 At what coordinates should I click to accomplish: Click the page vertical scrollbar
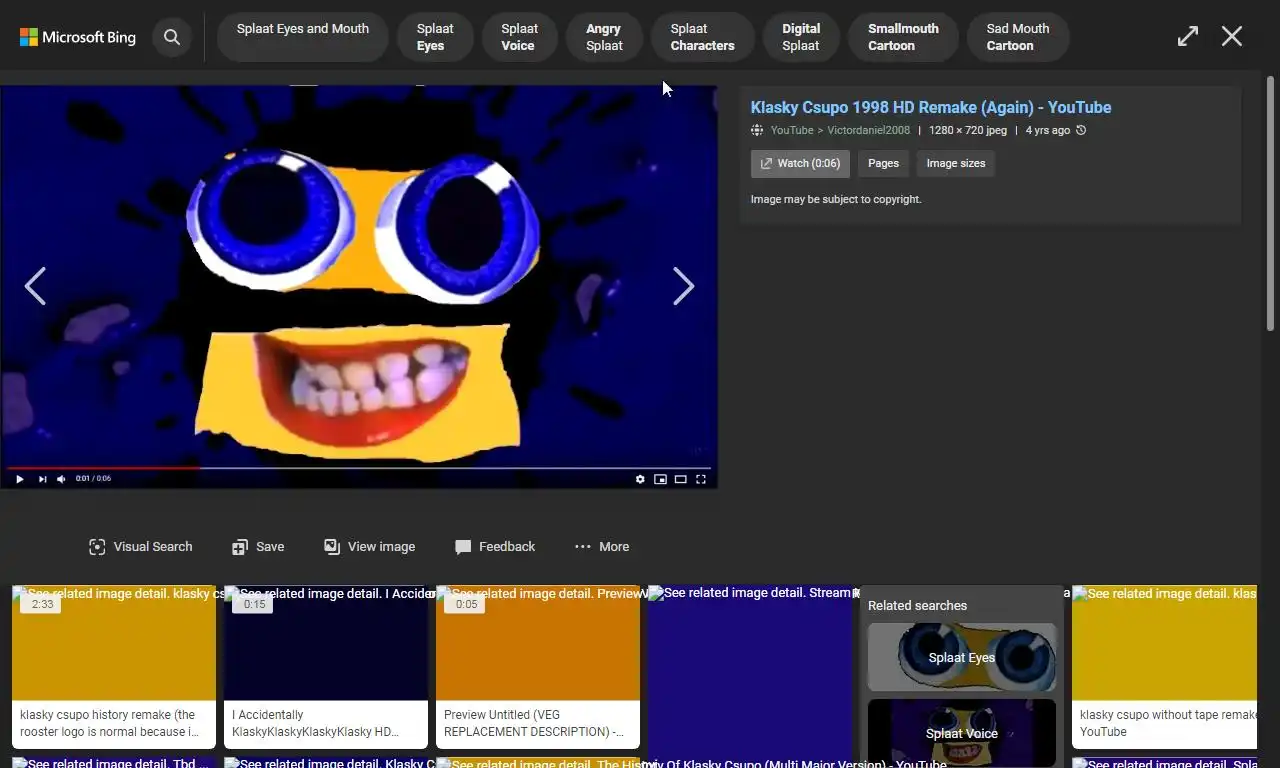[x=1271, y=204]
